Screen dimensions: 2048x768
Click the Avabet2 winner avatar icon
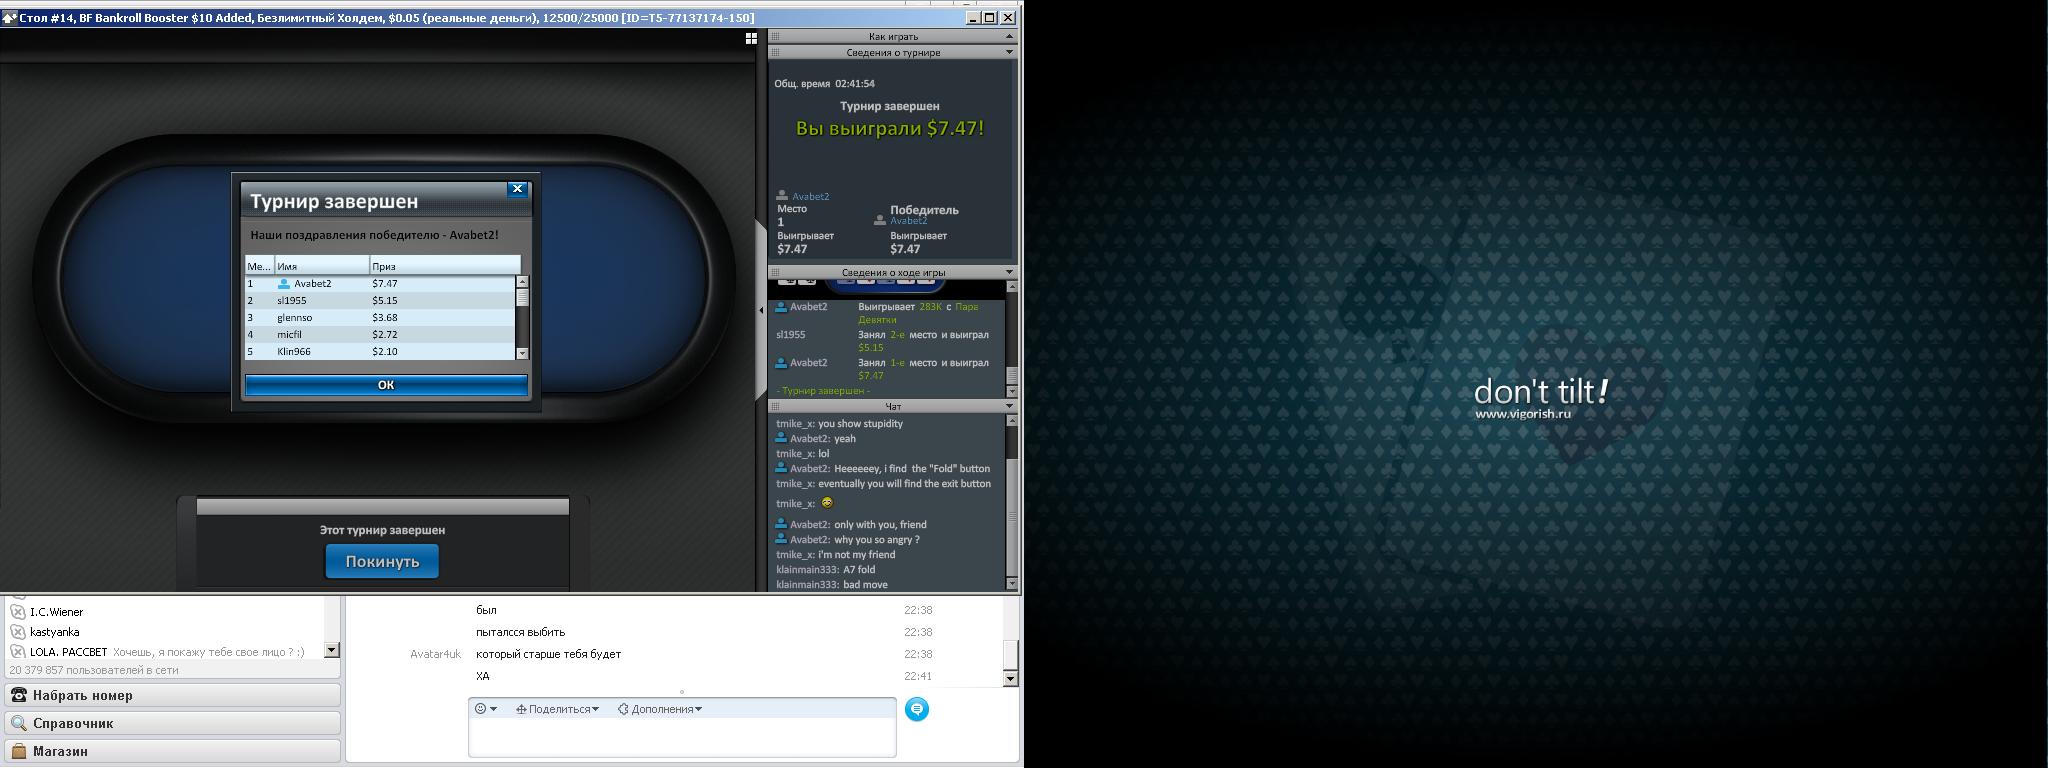(x=880, y=220)
